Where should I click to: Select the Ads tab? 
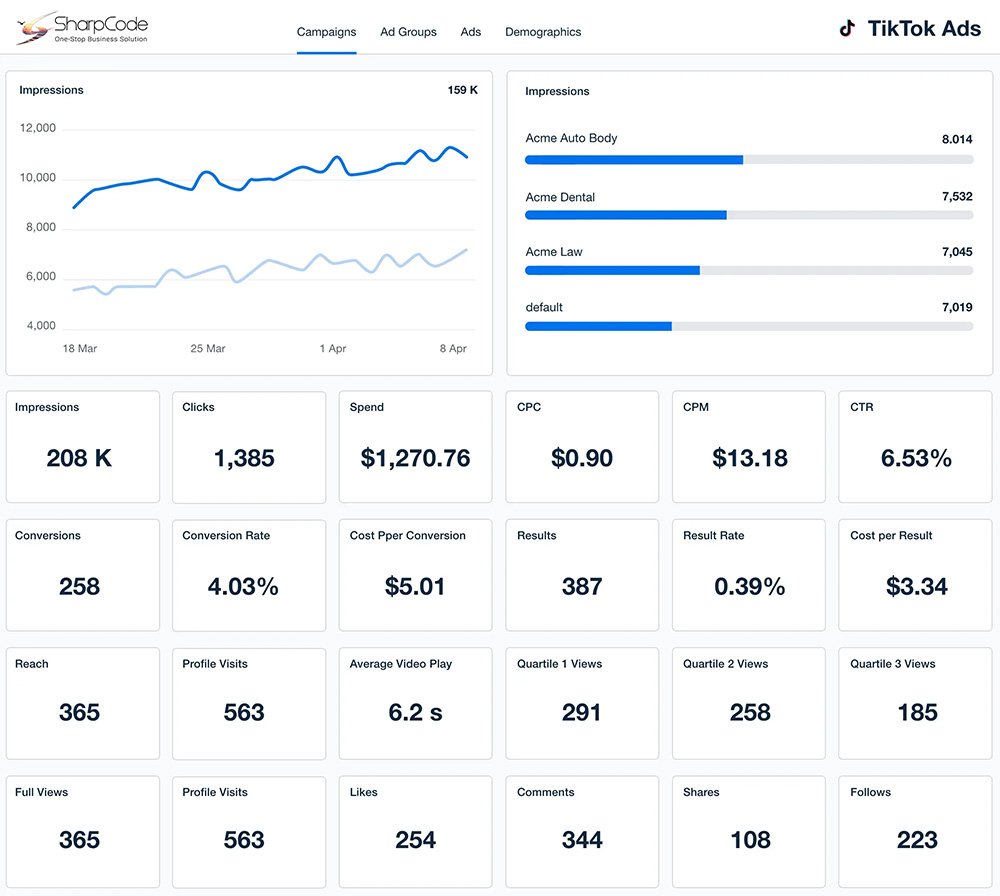tap(471, 32)
